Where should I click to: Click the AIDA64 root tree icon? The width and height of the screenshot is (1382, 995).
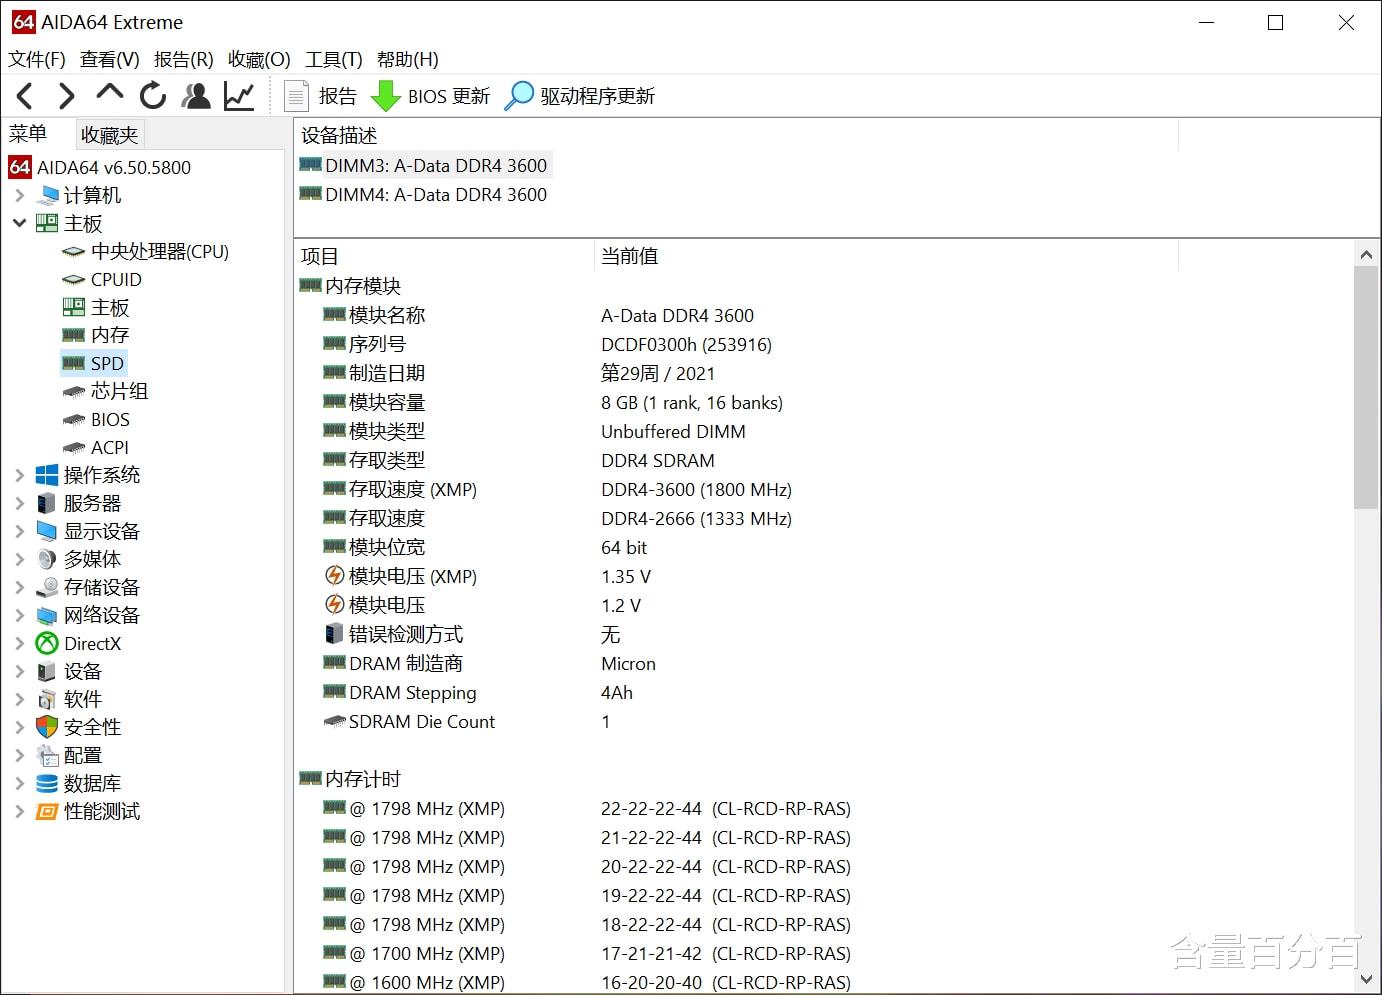click(x=20, y=167)
